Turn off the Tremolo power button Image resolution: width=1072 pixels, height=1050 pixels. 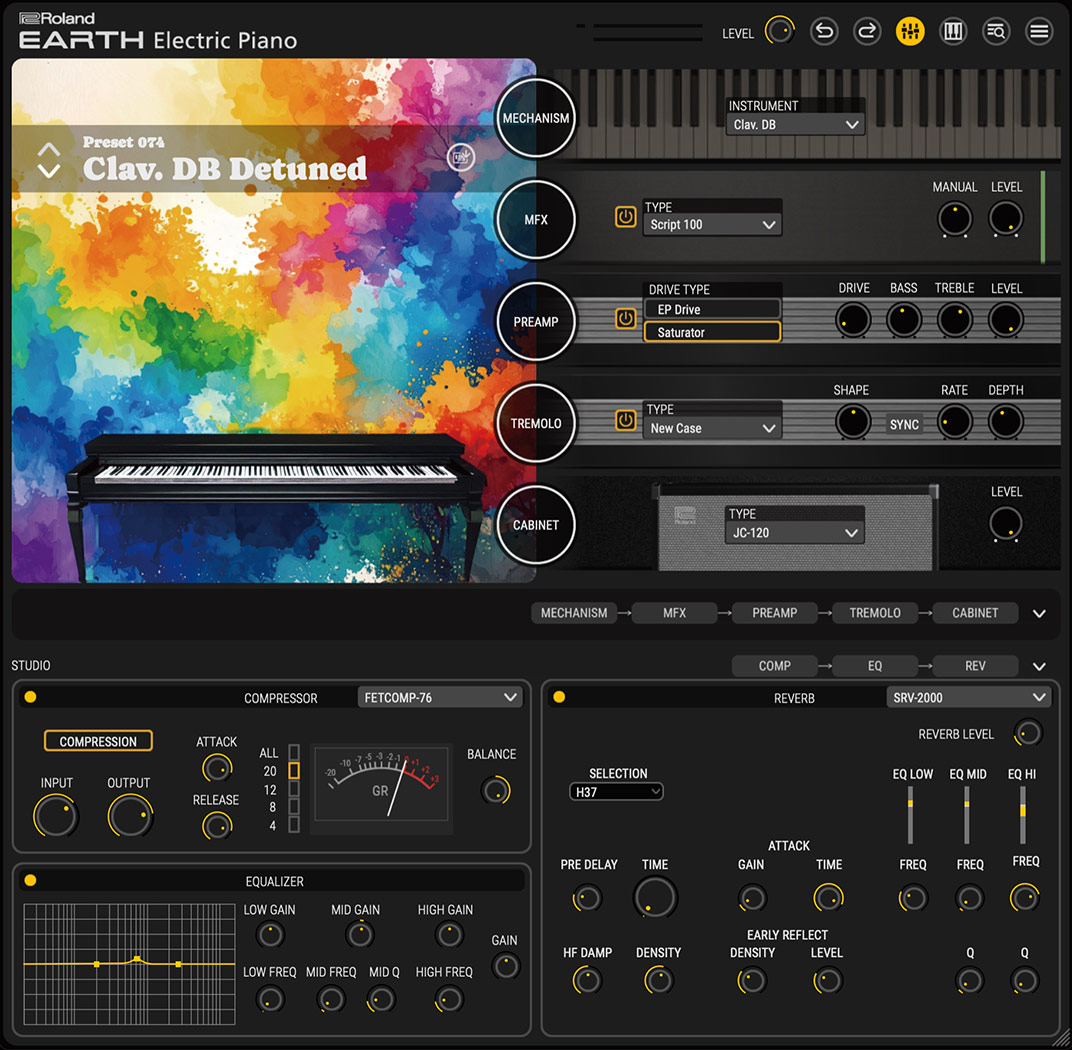(x=625, y=421)
